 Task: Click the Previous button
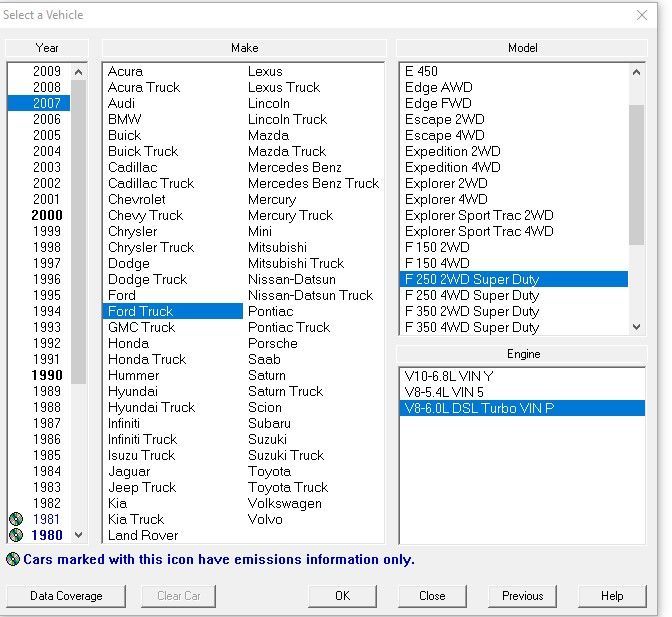point(522,596)
